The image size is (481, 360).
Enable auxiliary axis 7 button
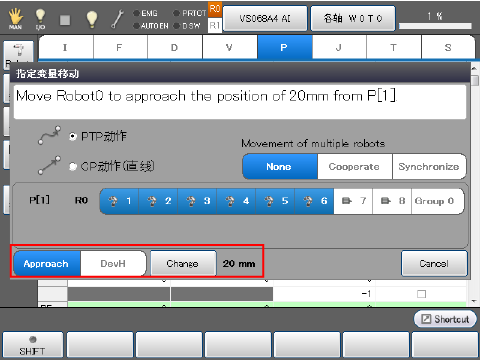point(353,201)
